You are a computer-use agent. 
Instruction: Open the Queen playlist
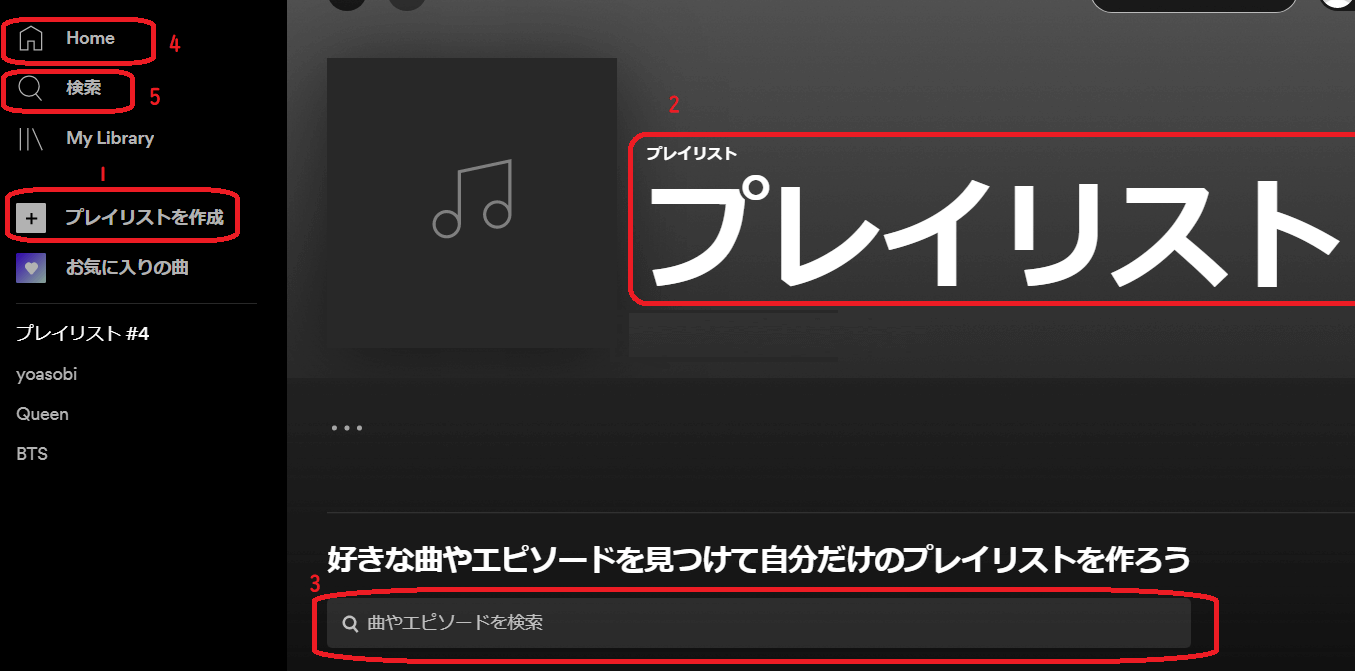click(x=43, y=414)
